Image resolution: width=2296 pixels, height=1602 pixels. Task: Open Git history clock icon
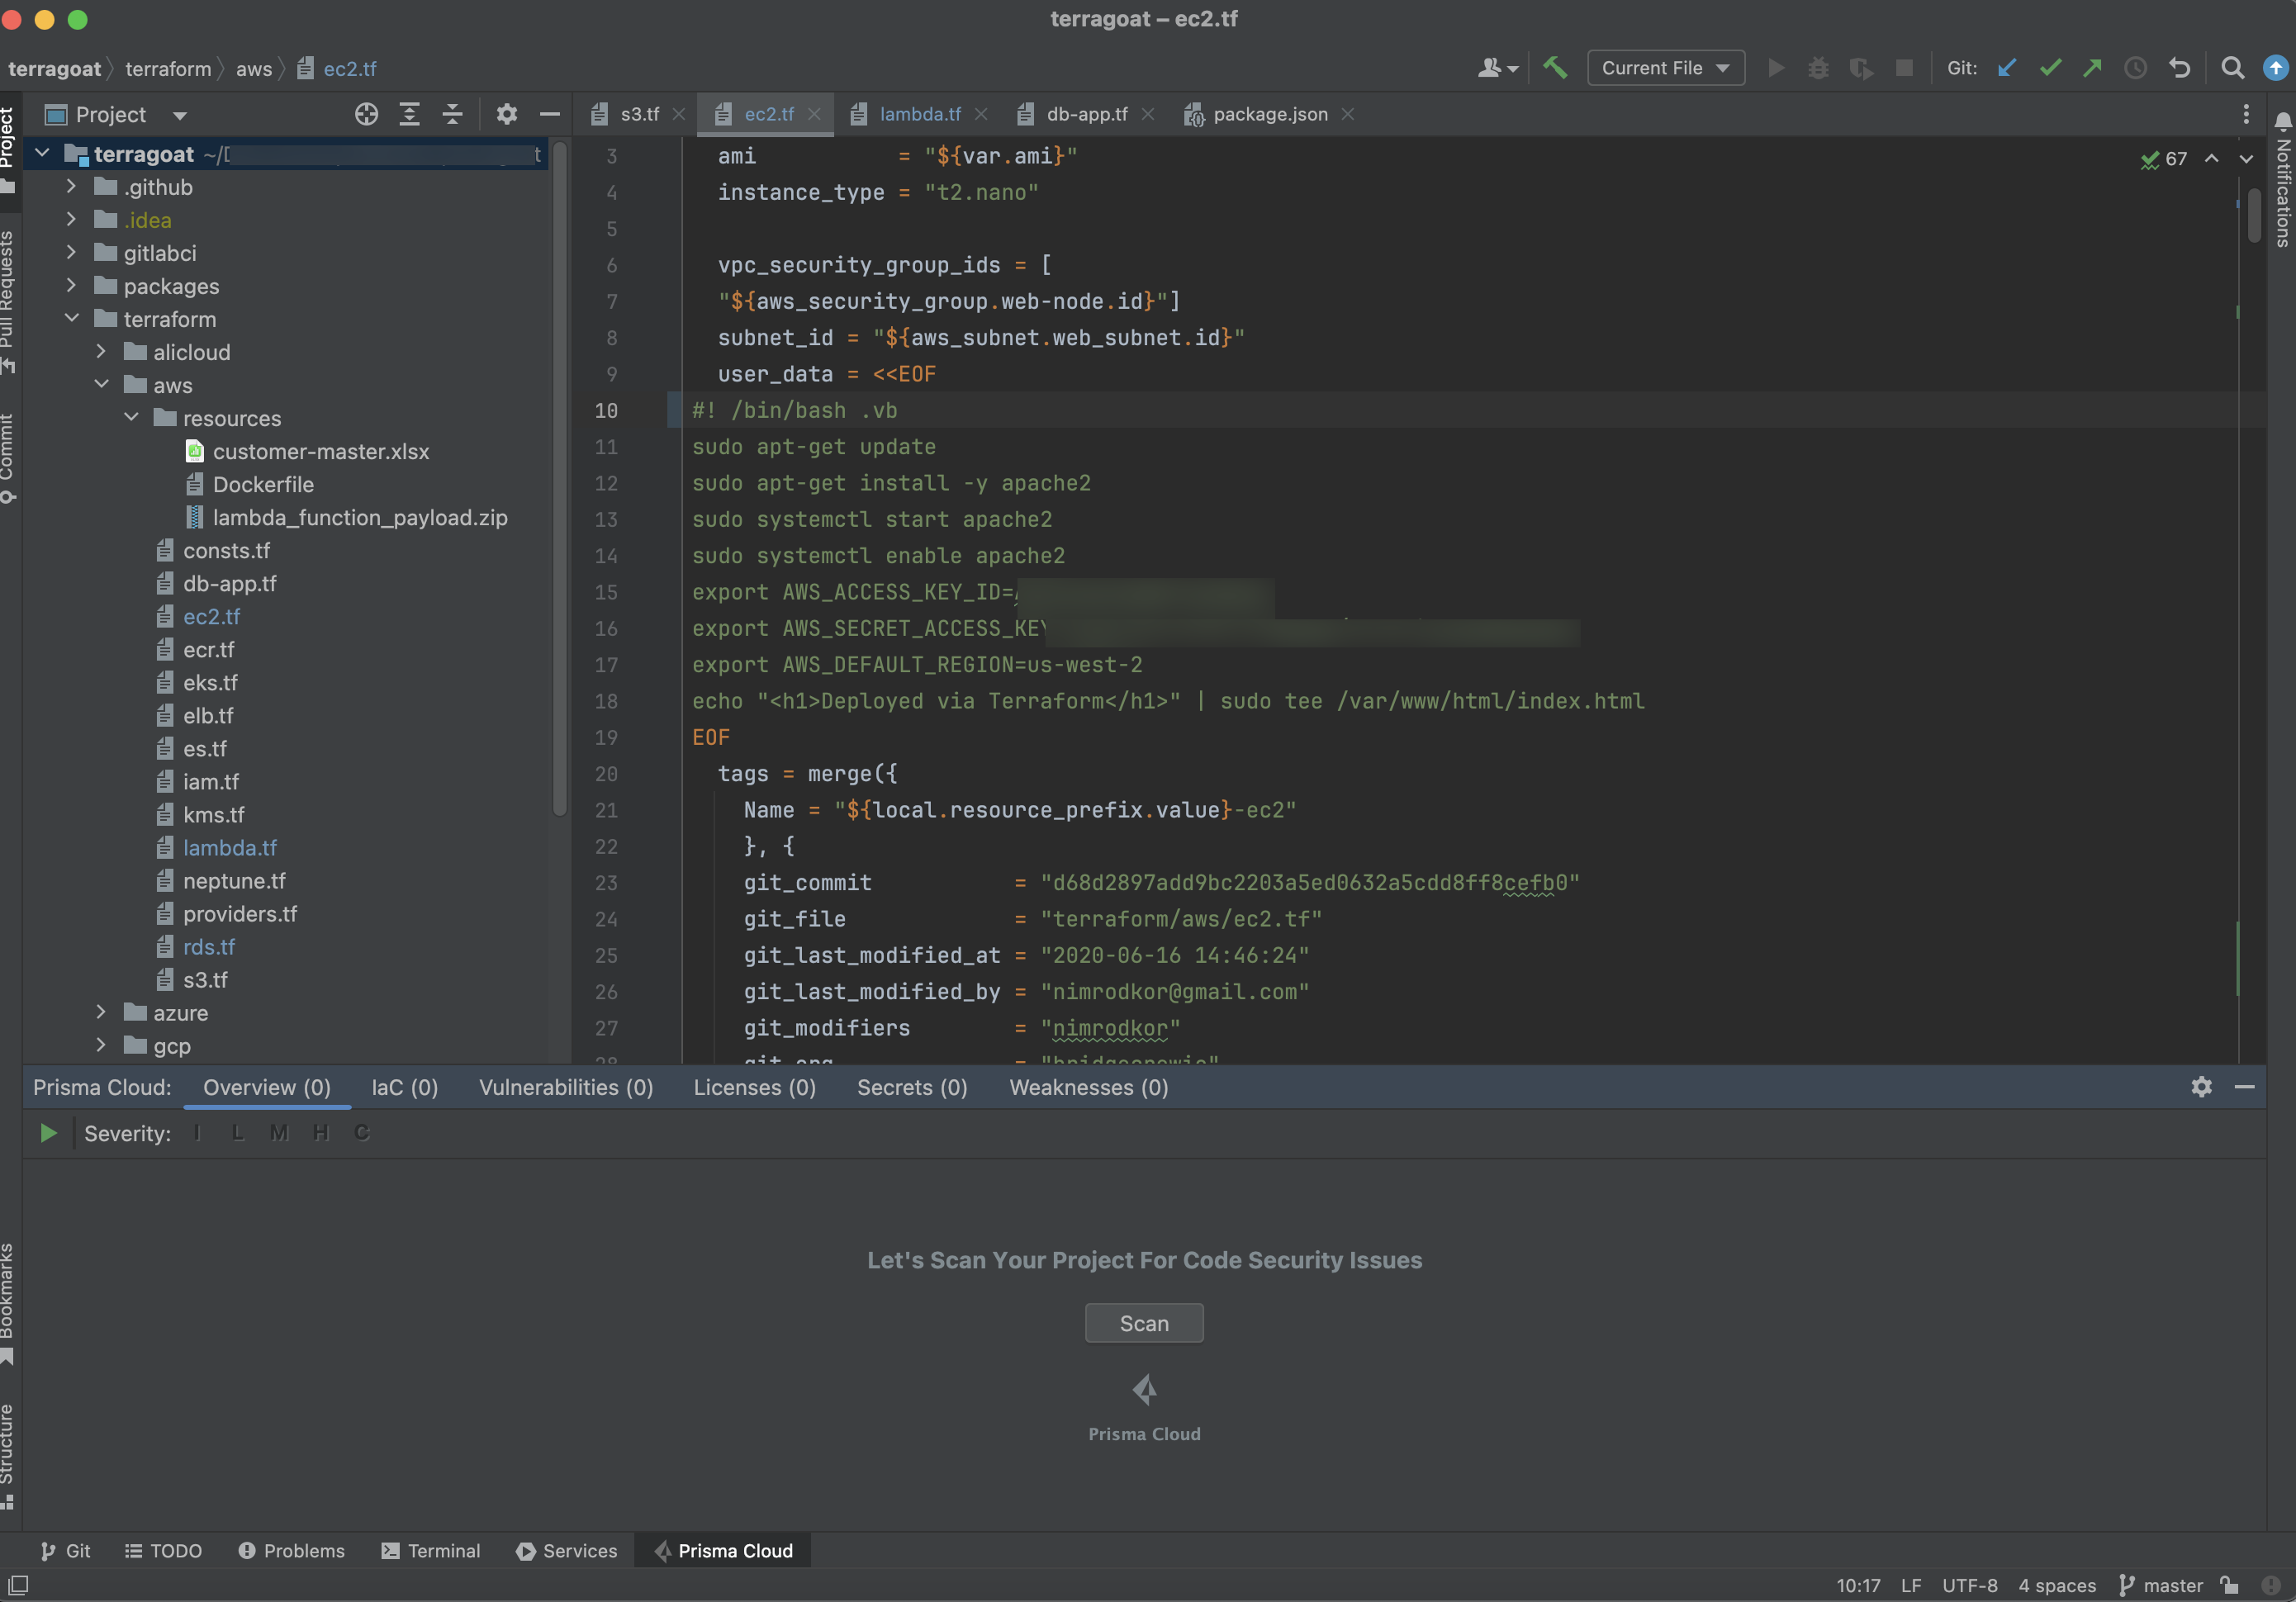click(2135, 68)
